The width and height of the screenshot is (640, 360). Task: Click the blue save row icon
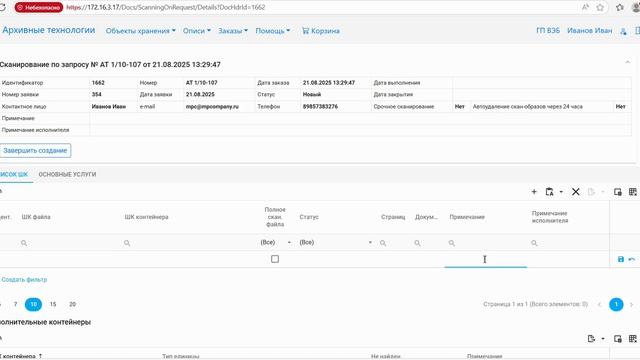[x=621, y=259]
